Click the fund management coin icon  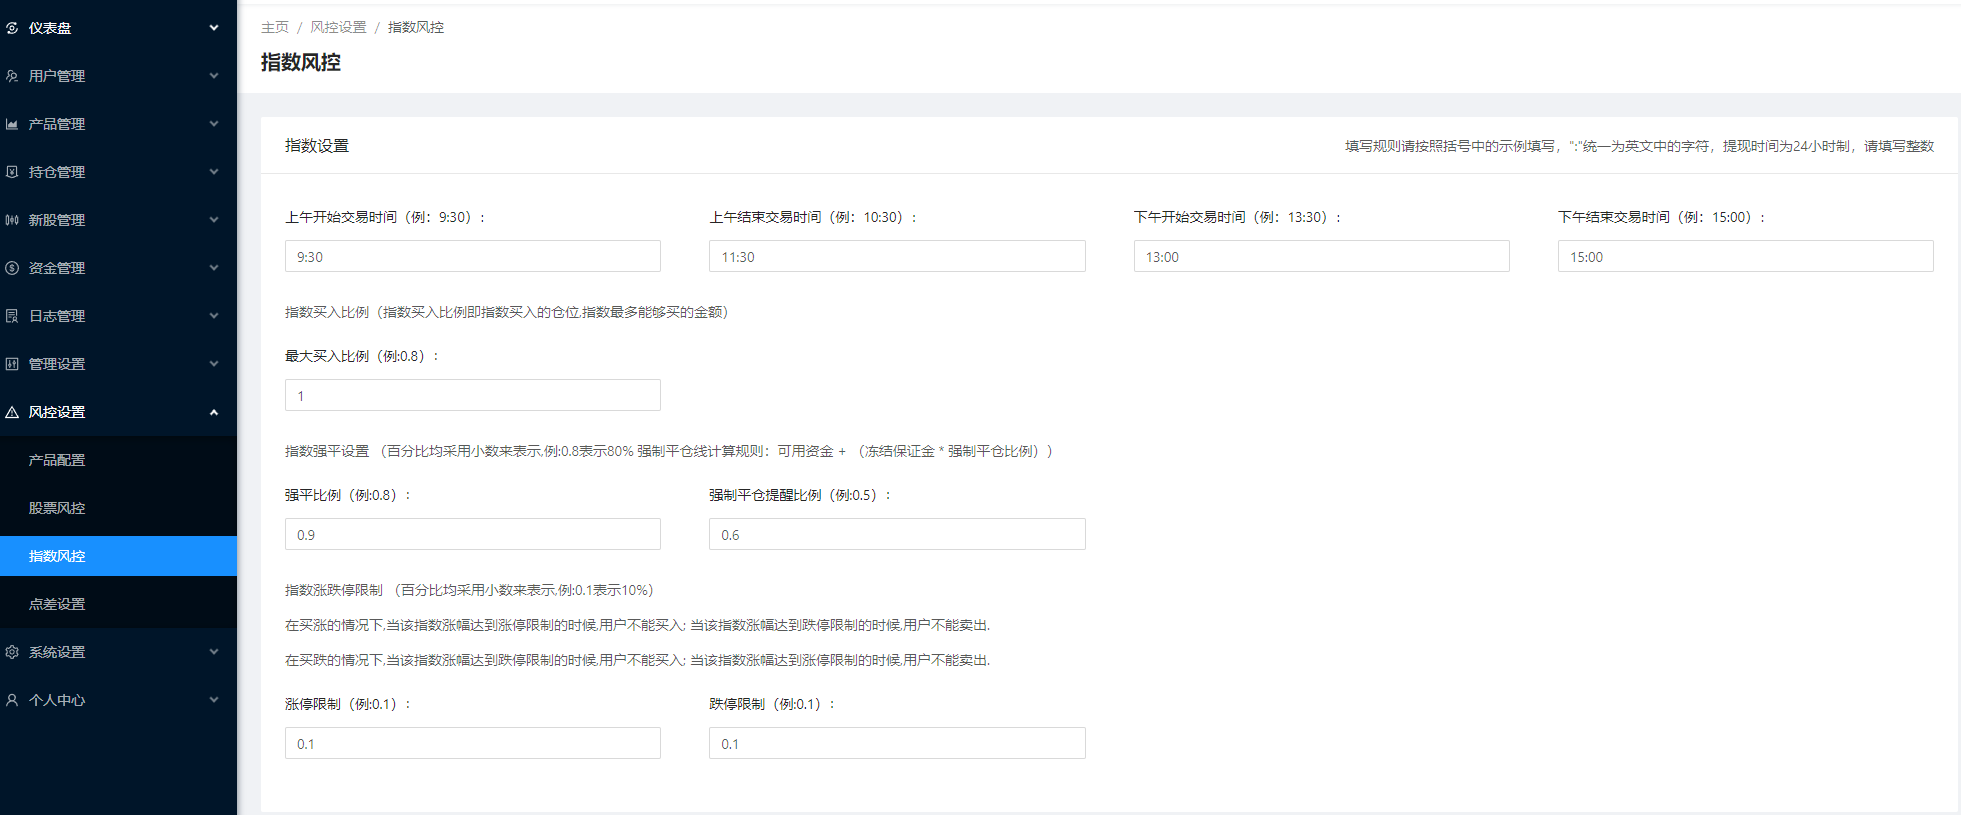coord(12,268)
